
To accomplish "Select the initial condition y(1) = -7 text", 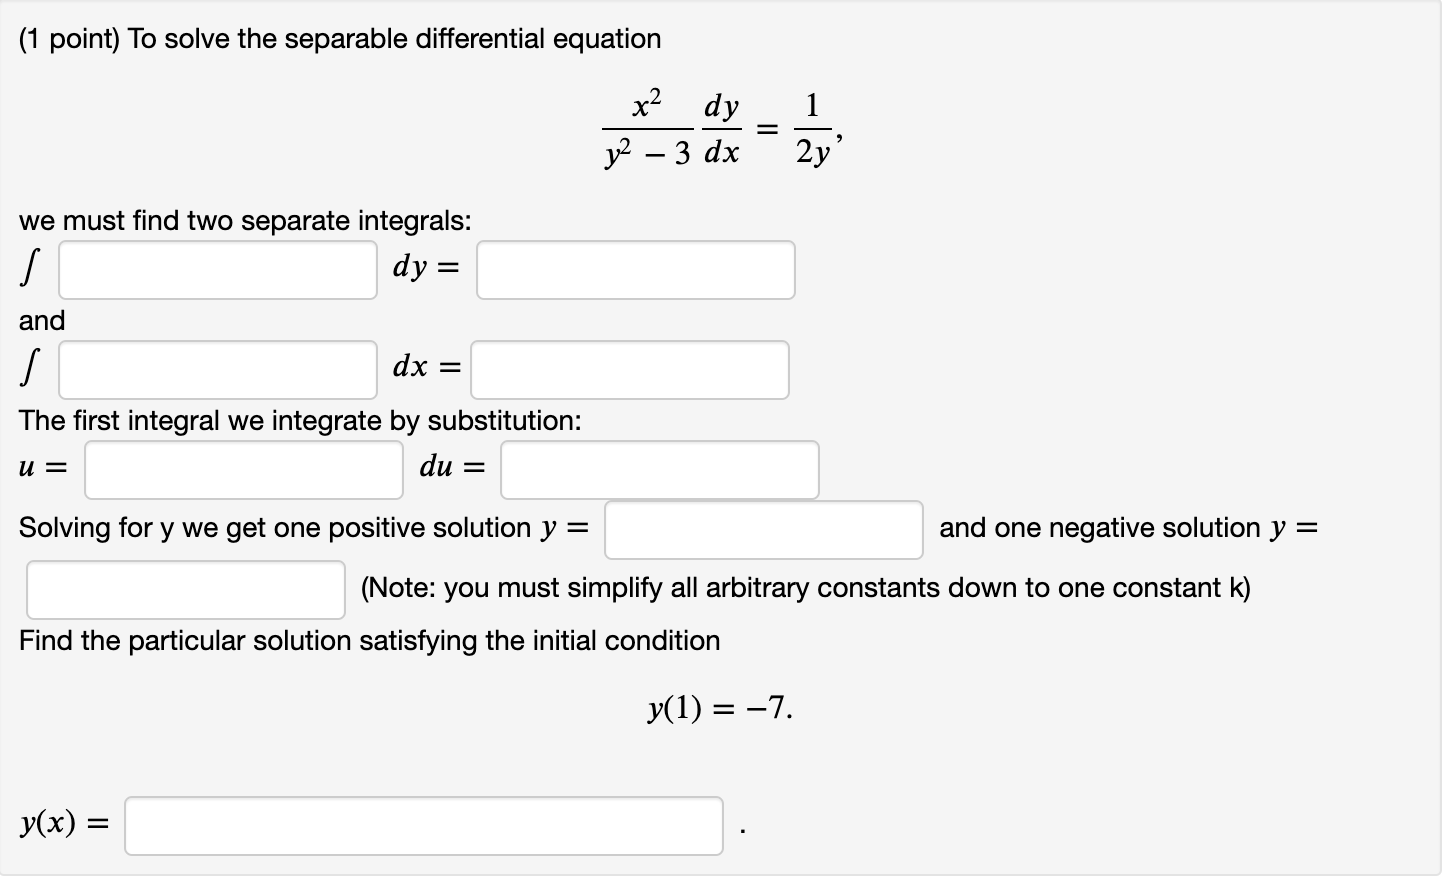I will pyautogui.click(x=719, y=708).
